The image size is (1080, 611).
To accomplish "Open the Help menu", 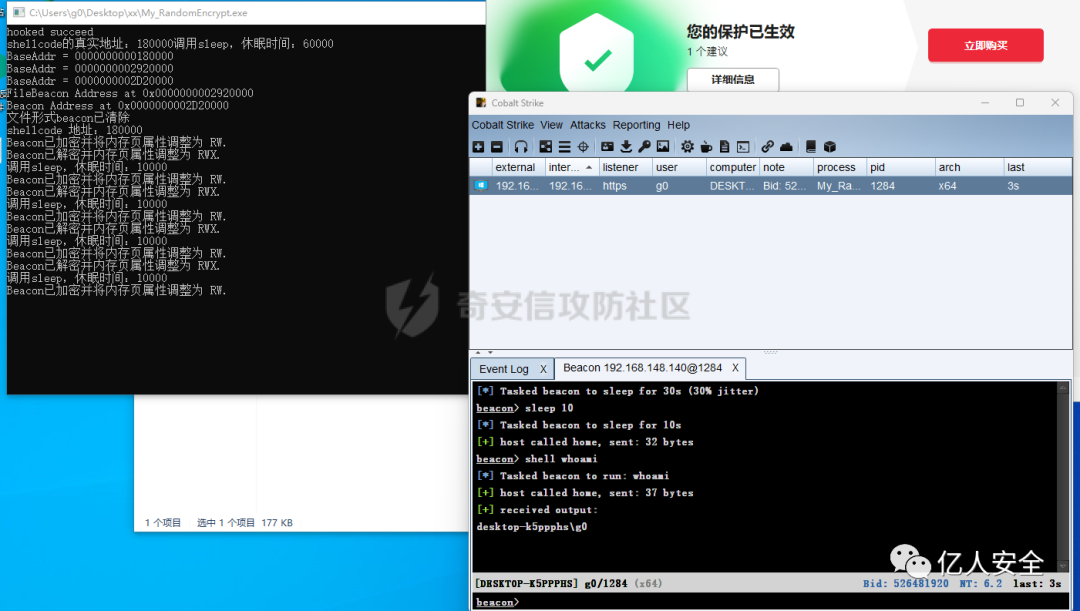I will click(678, 125).
